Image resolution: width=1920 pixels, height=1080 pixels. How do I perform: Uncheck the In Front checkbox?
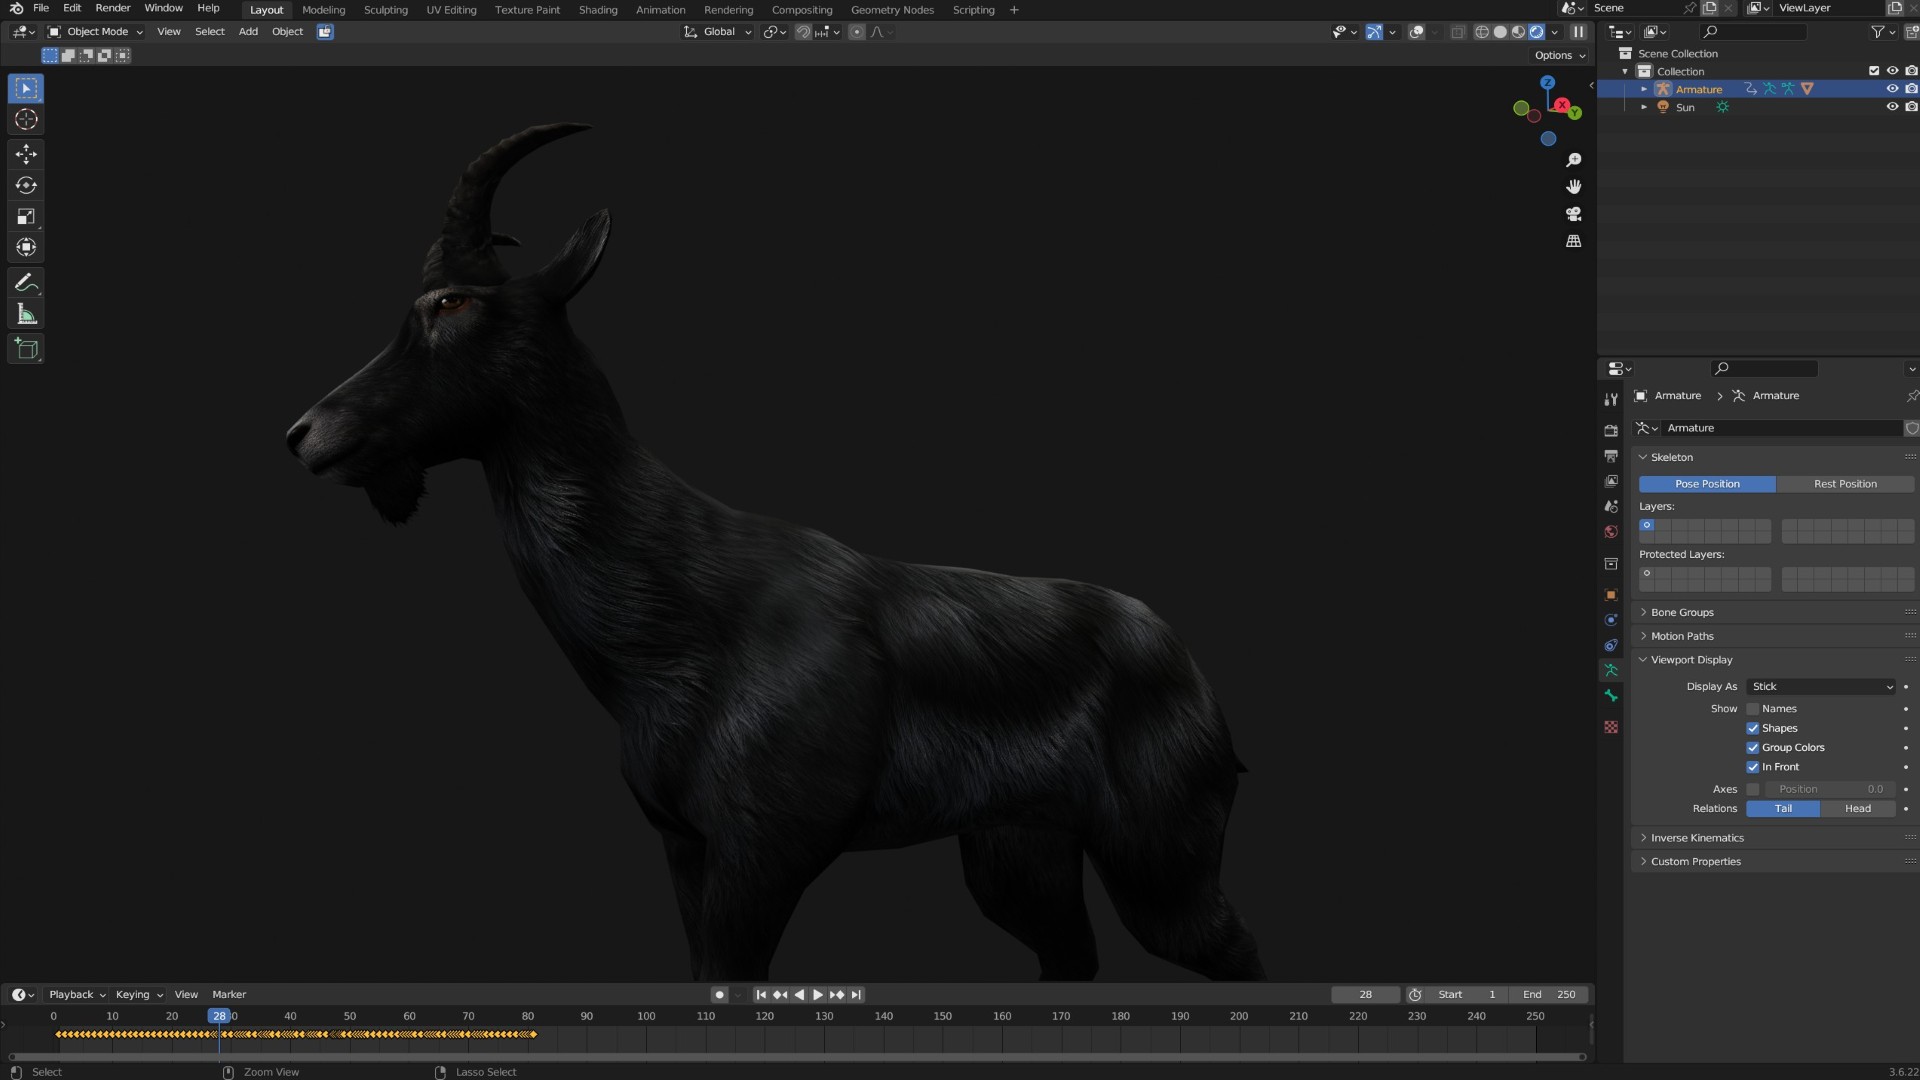click(1753, 767)
